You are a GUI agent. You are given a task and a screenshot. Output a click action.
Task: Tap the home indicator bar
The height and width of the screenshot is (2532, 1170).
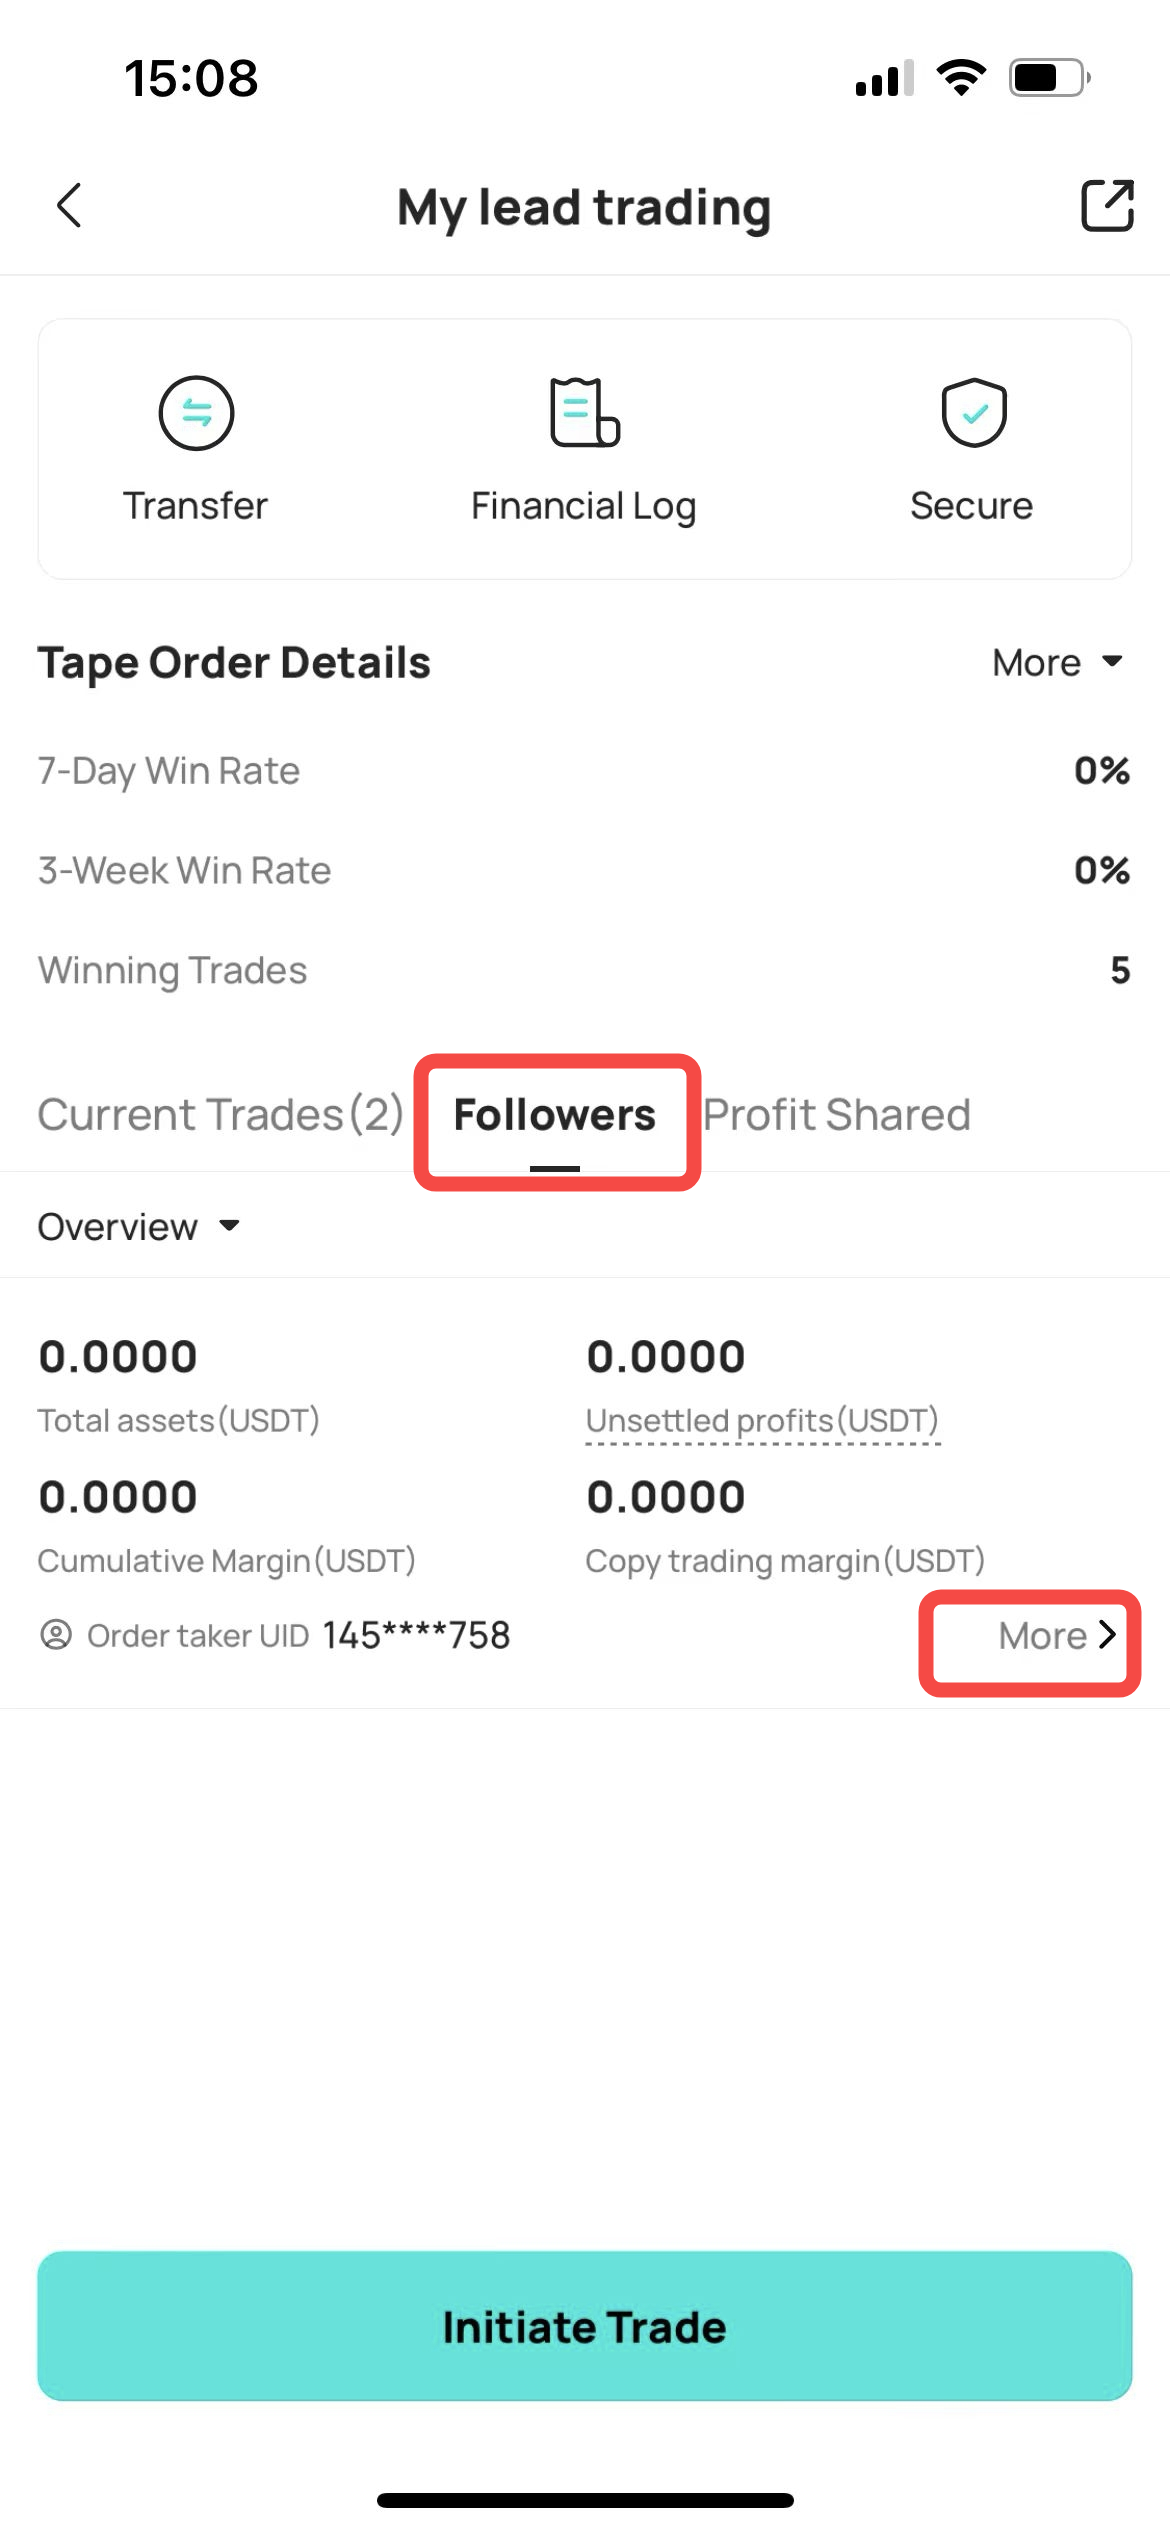(585, 2500)
